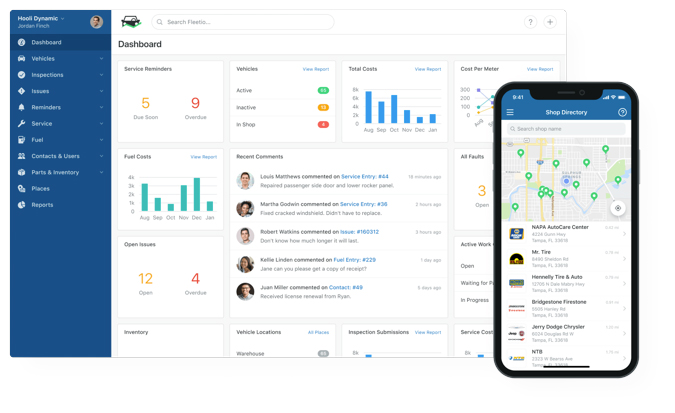The height and width of the screenshot is (413, 675).
Task: Go to Places in the sidebar
Action: coord(40,188)
